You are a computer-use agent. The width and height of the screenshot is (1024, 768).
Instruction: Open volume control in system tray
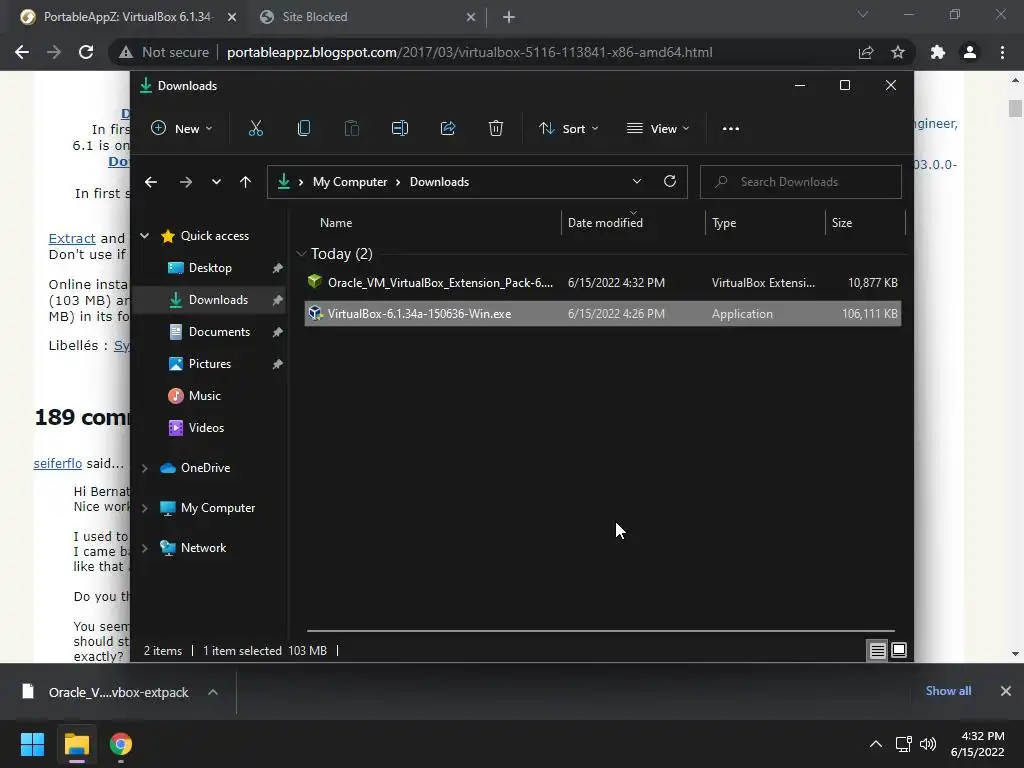927,744
